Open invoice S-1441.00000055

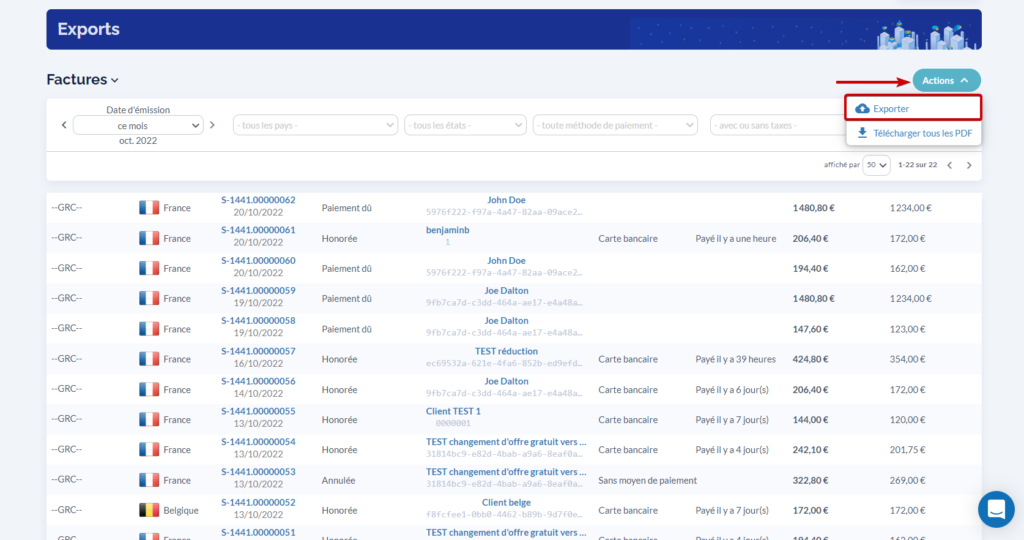tap(258, 411)
